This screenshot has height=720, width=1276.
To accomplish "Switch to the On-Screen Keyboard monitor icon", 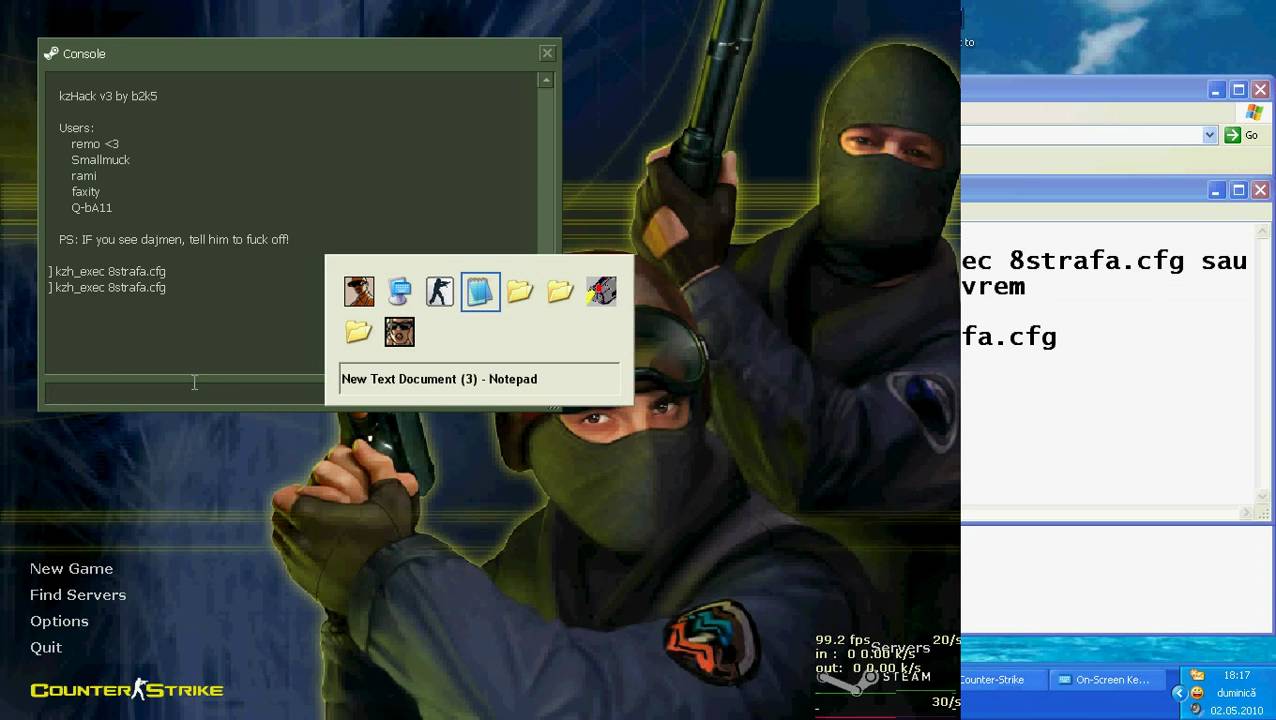I will coord(399,291).
